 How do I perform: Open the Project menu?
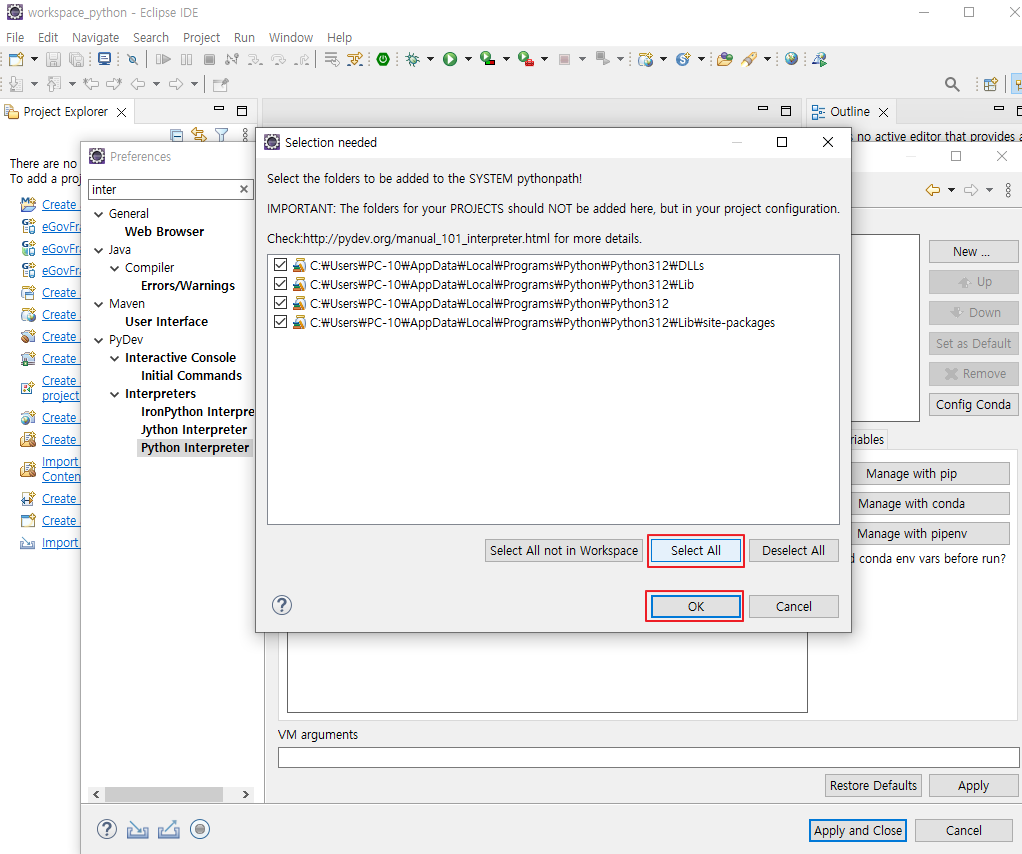click(201, 37)
